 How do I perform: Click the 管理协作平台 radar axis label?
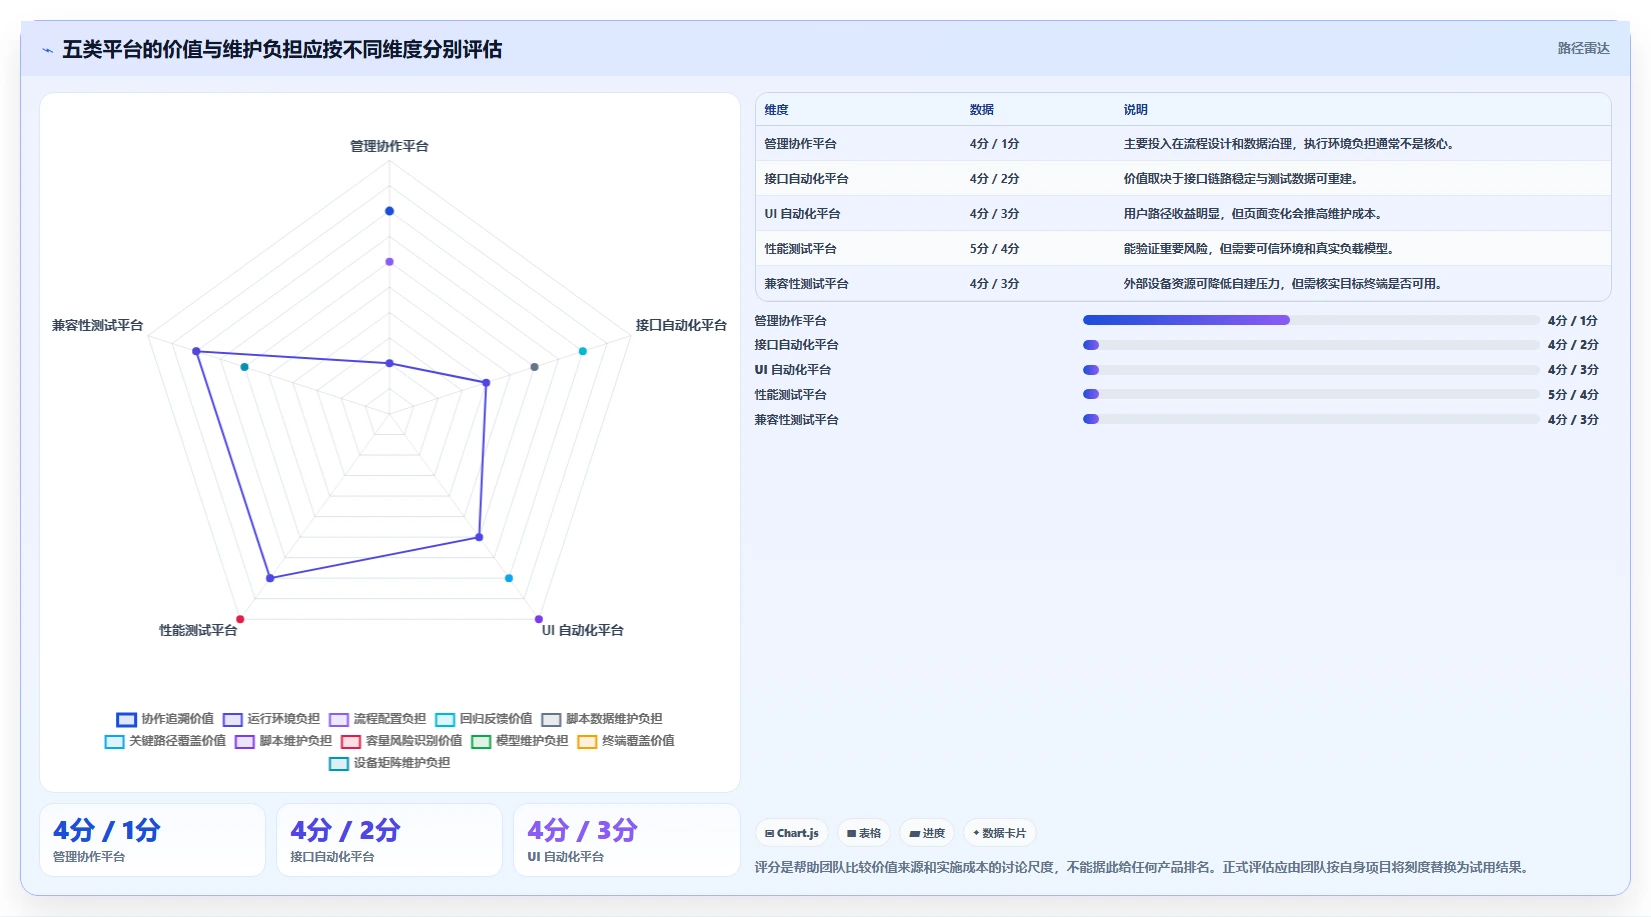[389, 146]
